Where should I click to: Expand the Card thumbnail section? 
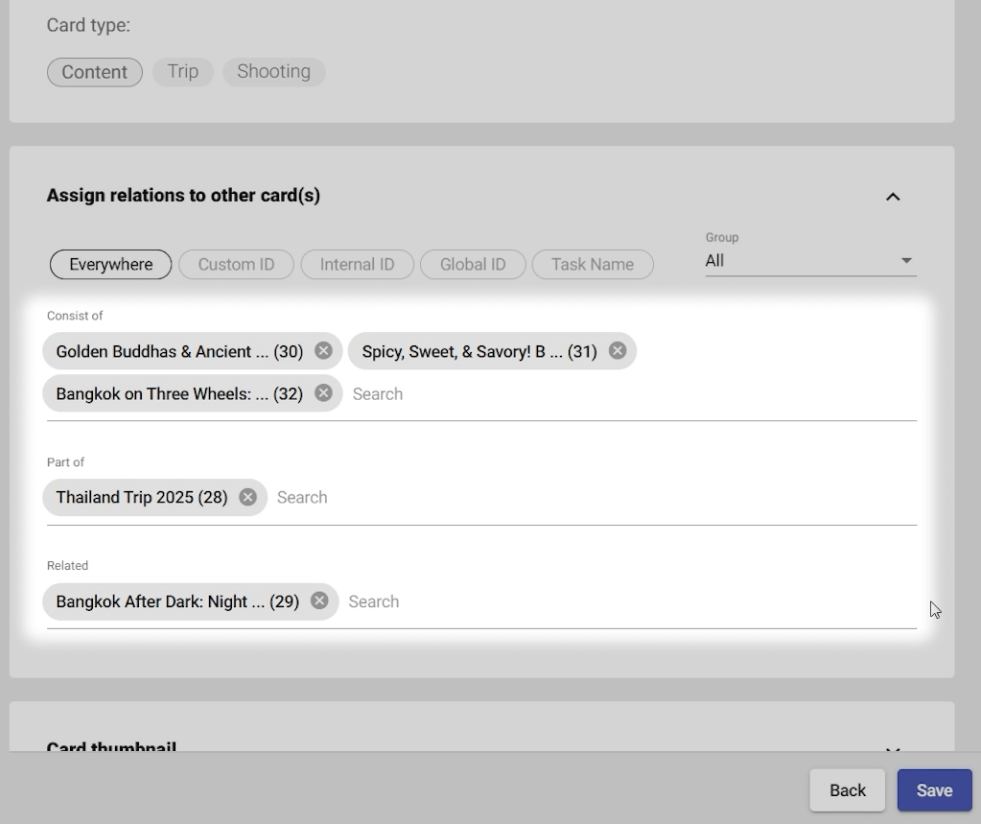coord(893,747)
